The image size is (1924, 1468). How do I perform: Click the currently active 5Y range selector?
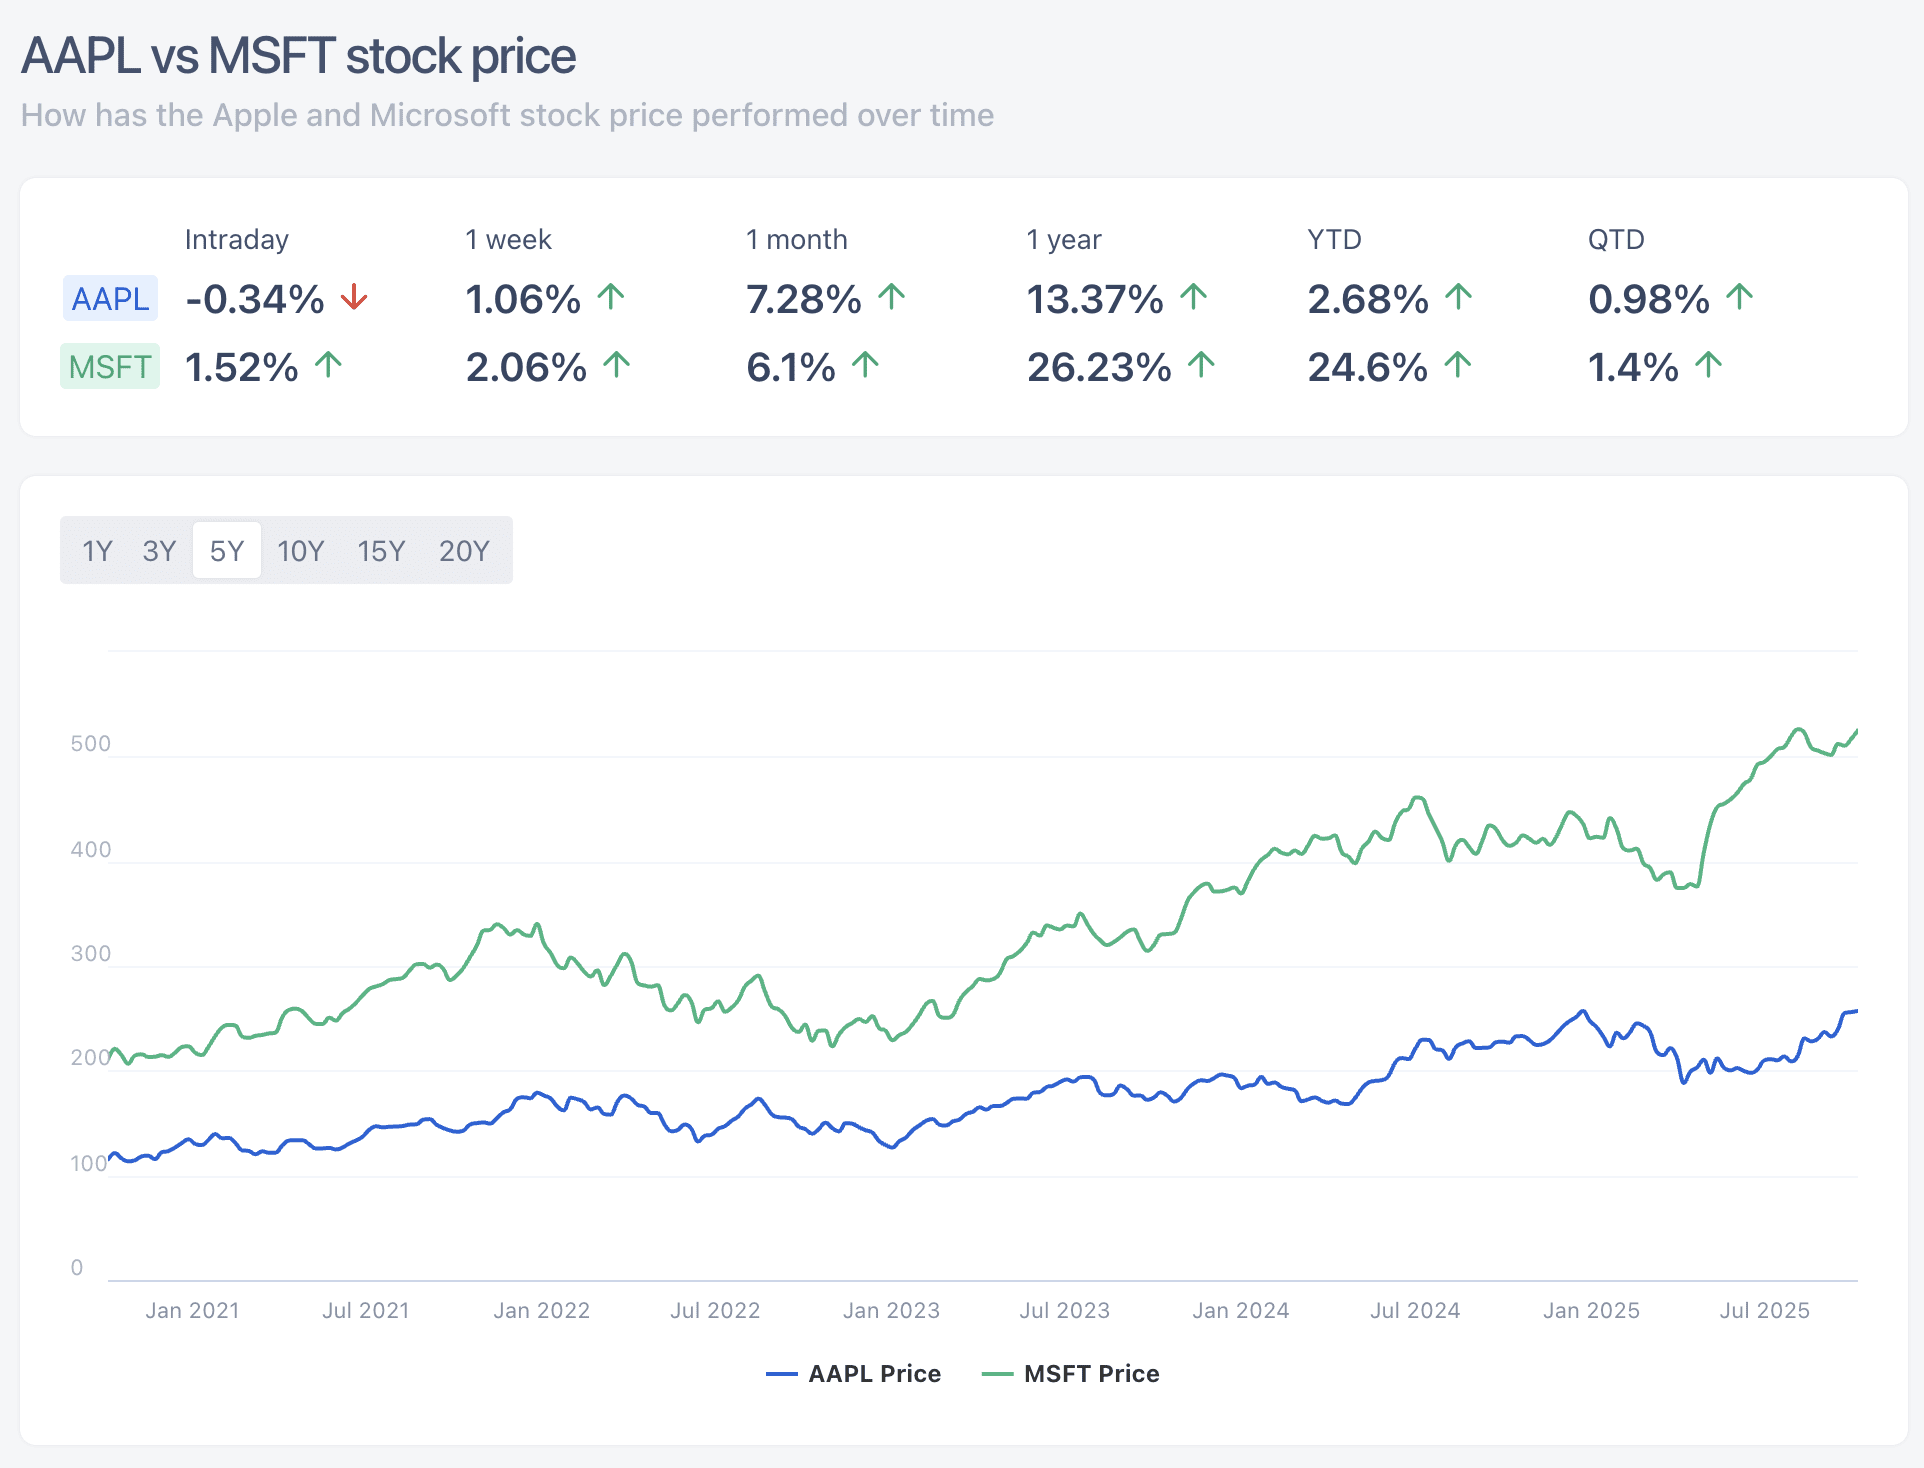click(x=227, y=549)
